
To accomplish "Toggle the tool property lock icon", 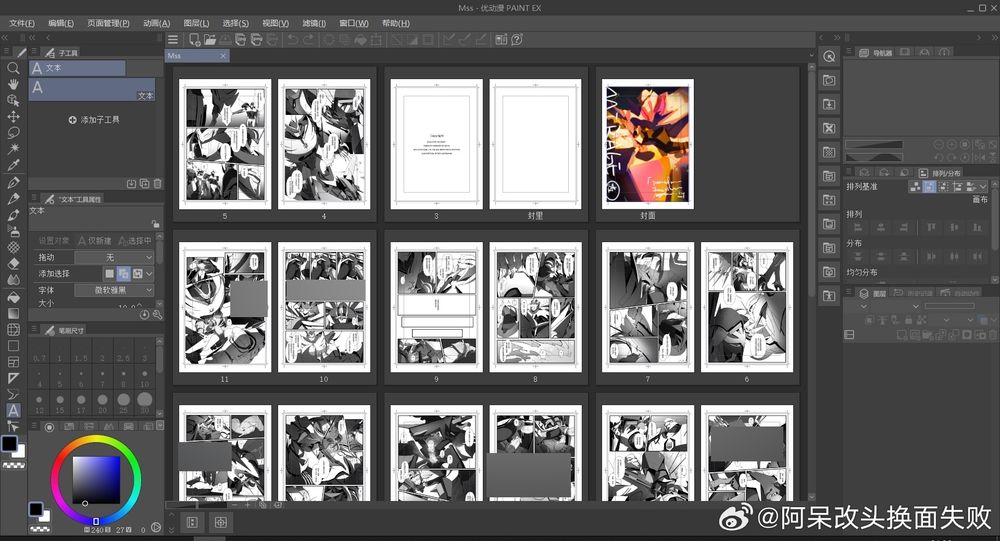I will [155, 224].
